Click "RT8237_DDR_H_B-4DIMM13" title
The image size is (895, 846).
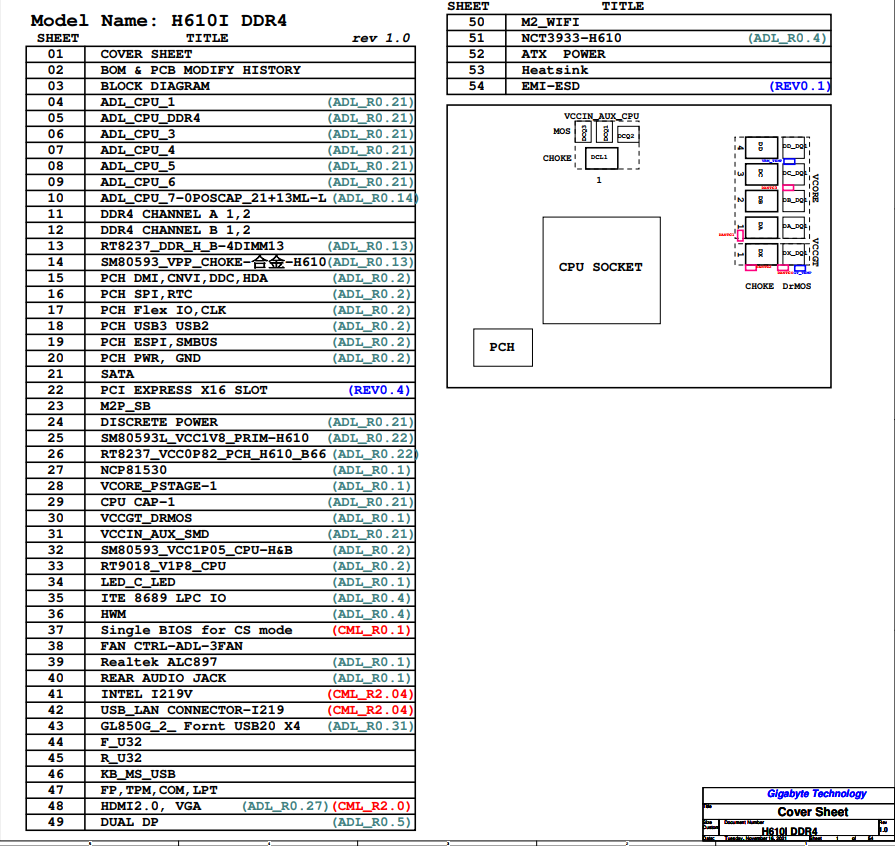[x=192, y=246]
